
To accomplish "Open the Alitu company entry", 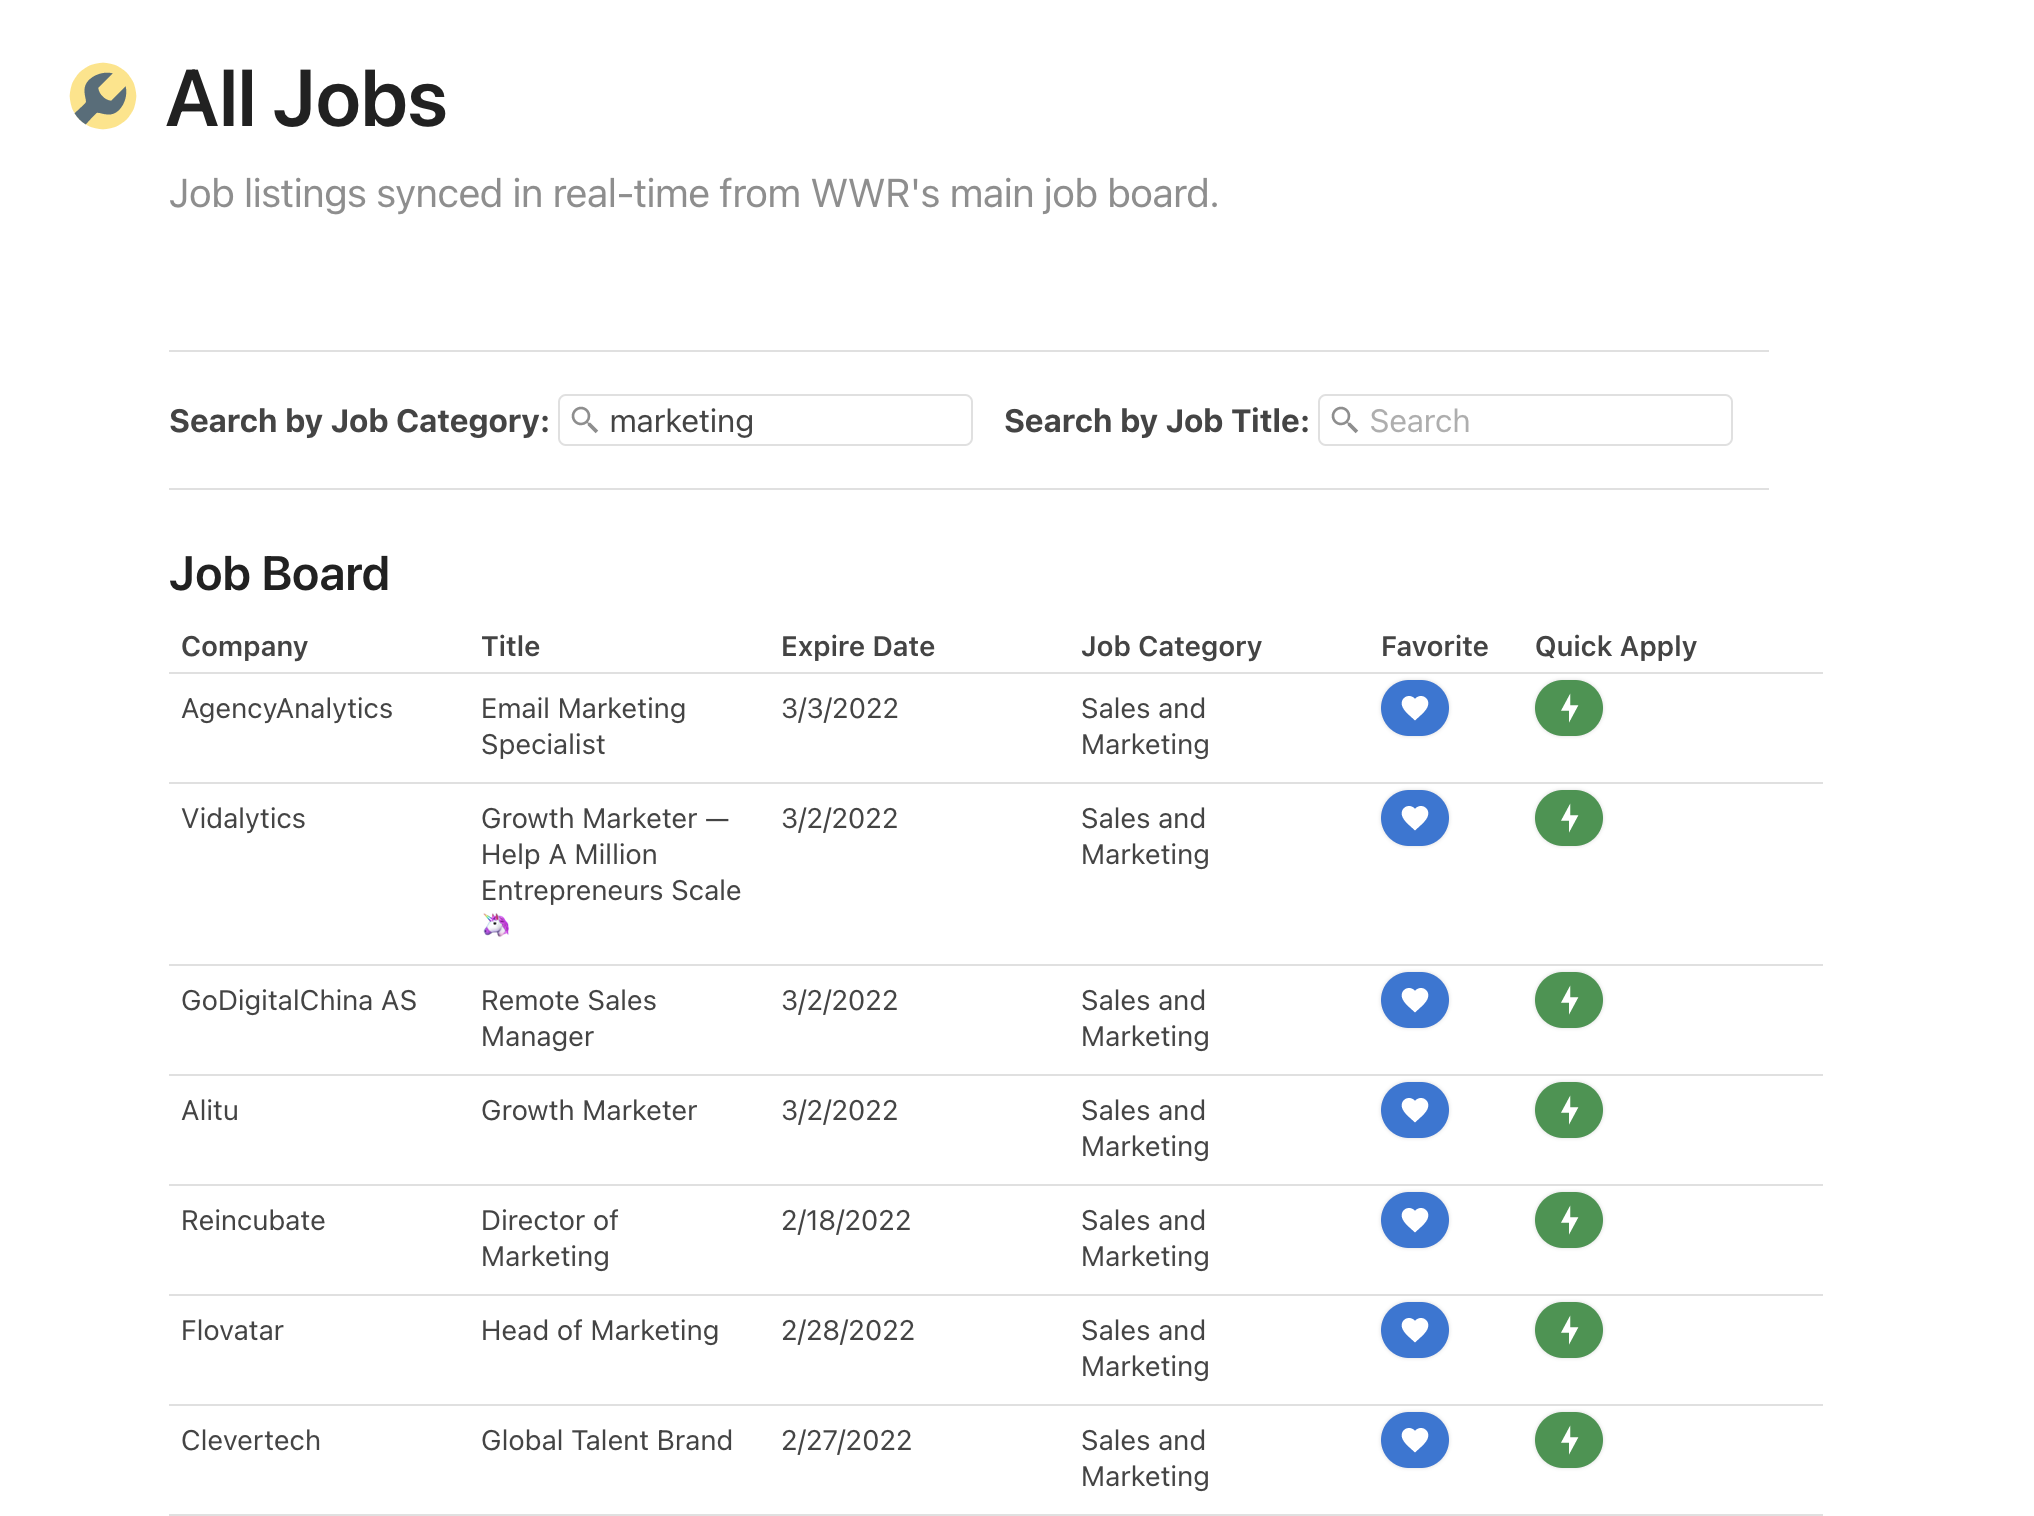I will click(210, 1110).
